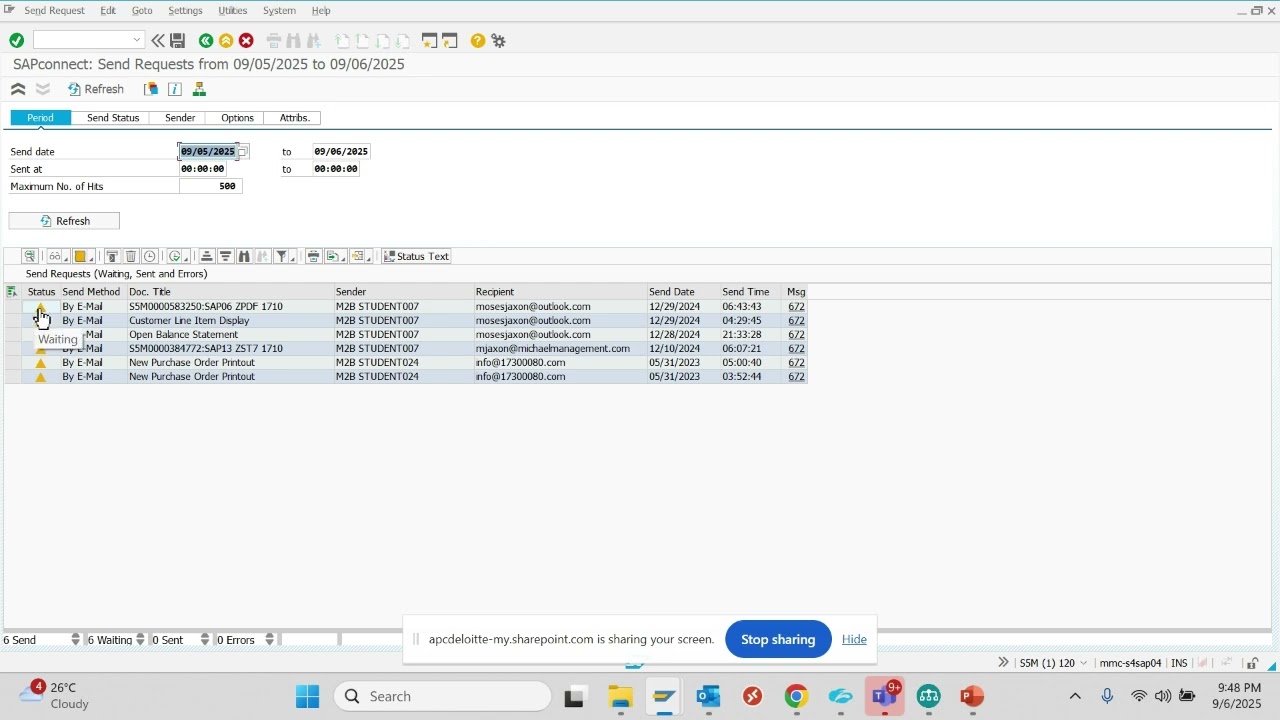Click the Sort ascending icon
Screen dimensions: 1280x720
point(207,256)
